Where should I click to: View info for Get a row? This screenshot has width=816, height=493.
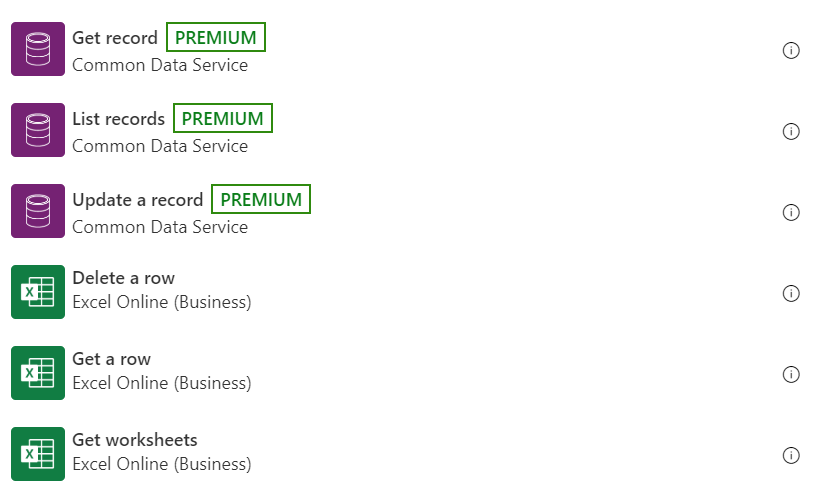pyautogui.click(x=791, y=374)
